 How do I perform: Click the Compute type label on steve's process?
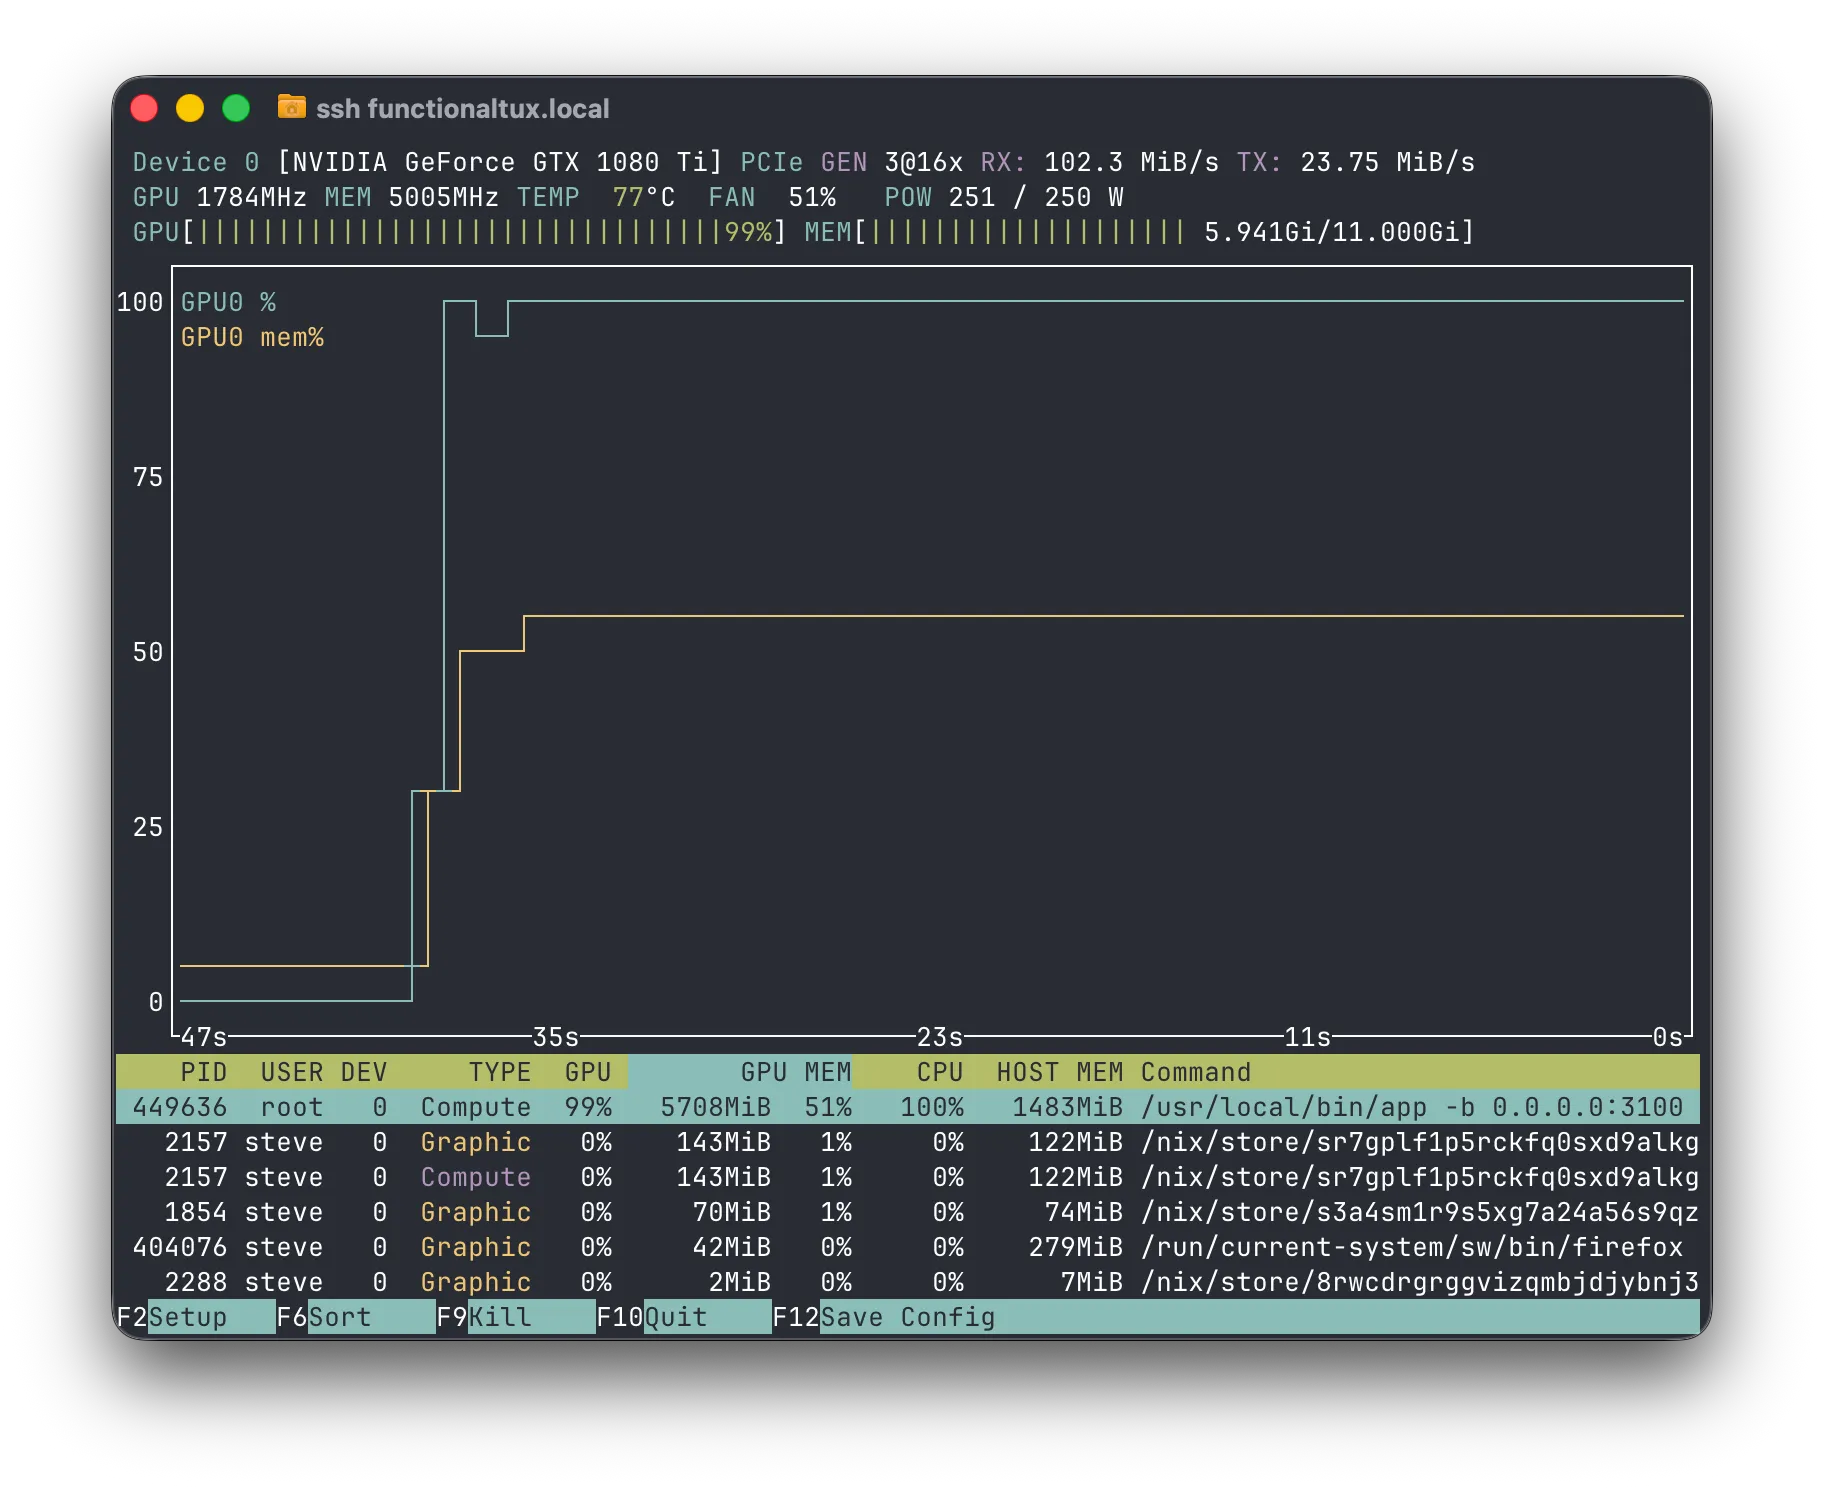(x=475, y=1177)
